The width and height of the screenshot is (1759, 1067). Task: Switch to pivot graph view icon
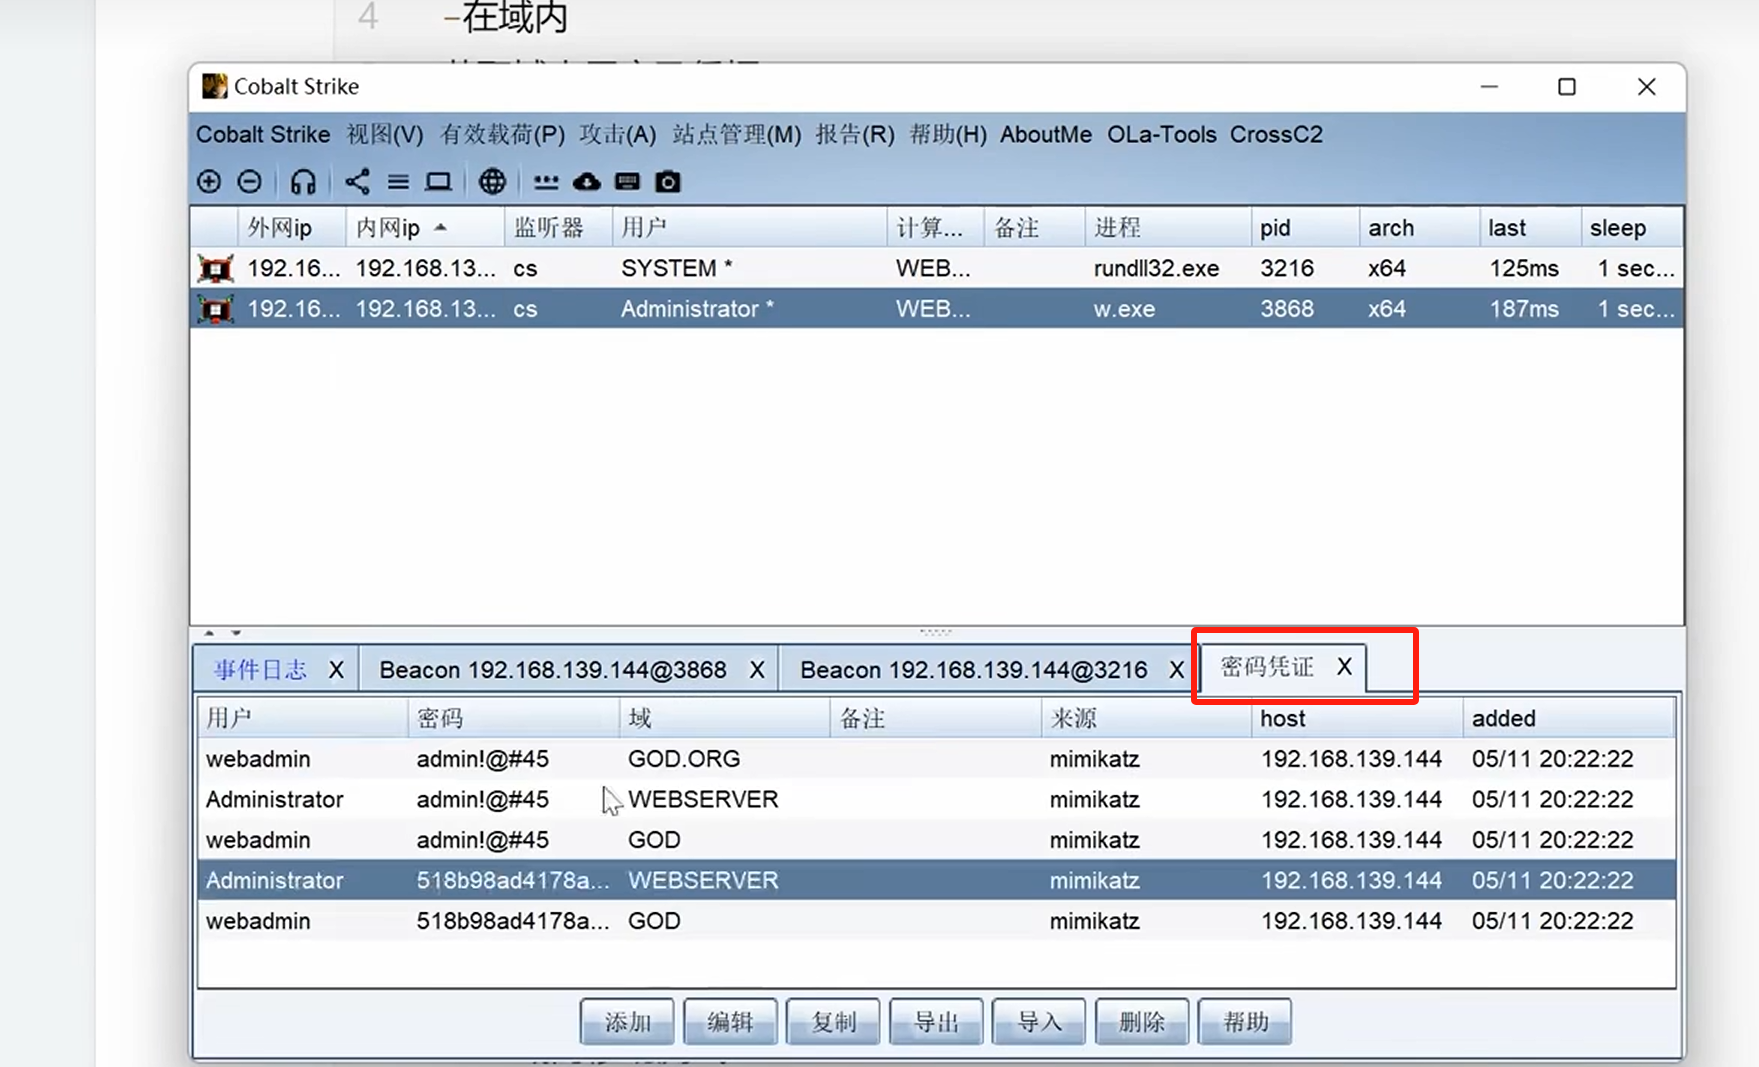pyautogui.click(x=357, y=182)
